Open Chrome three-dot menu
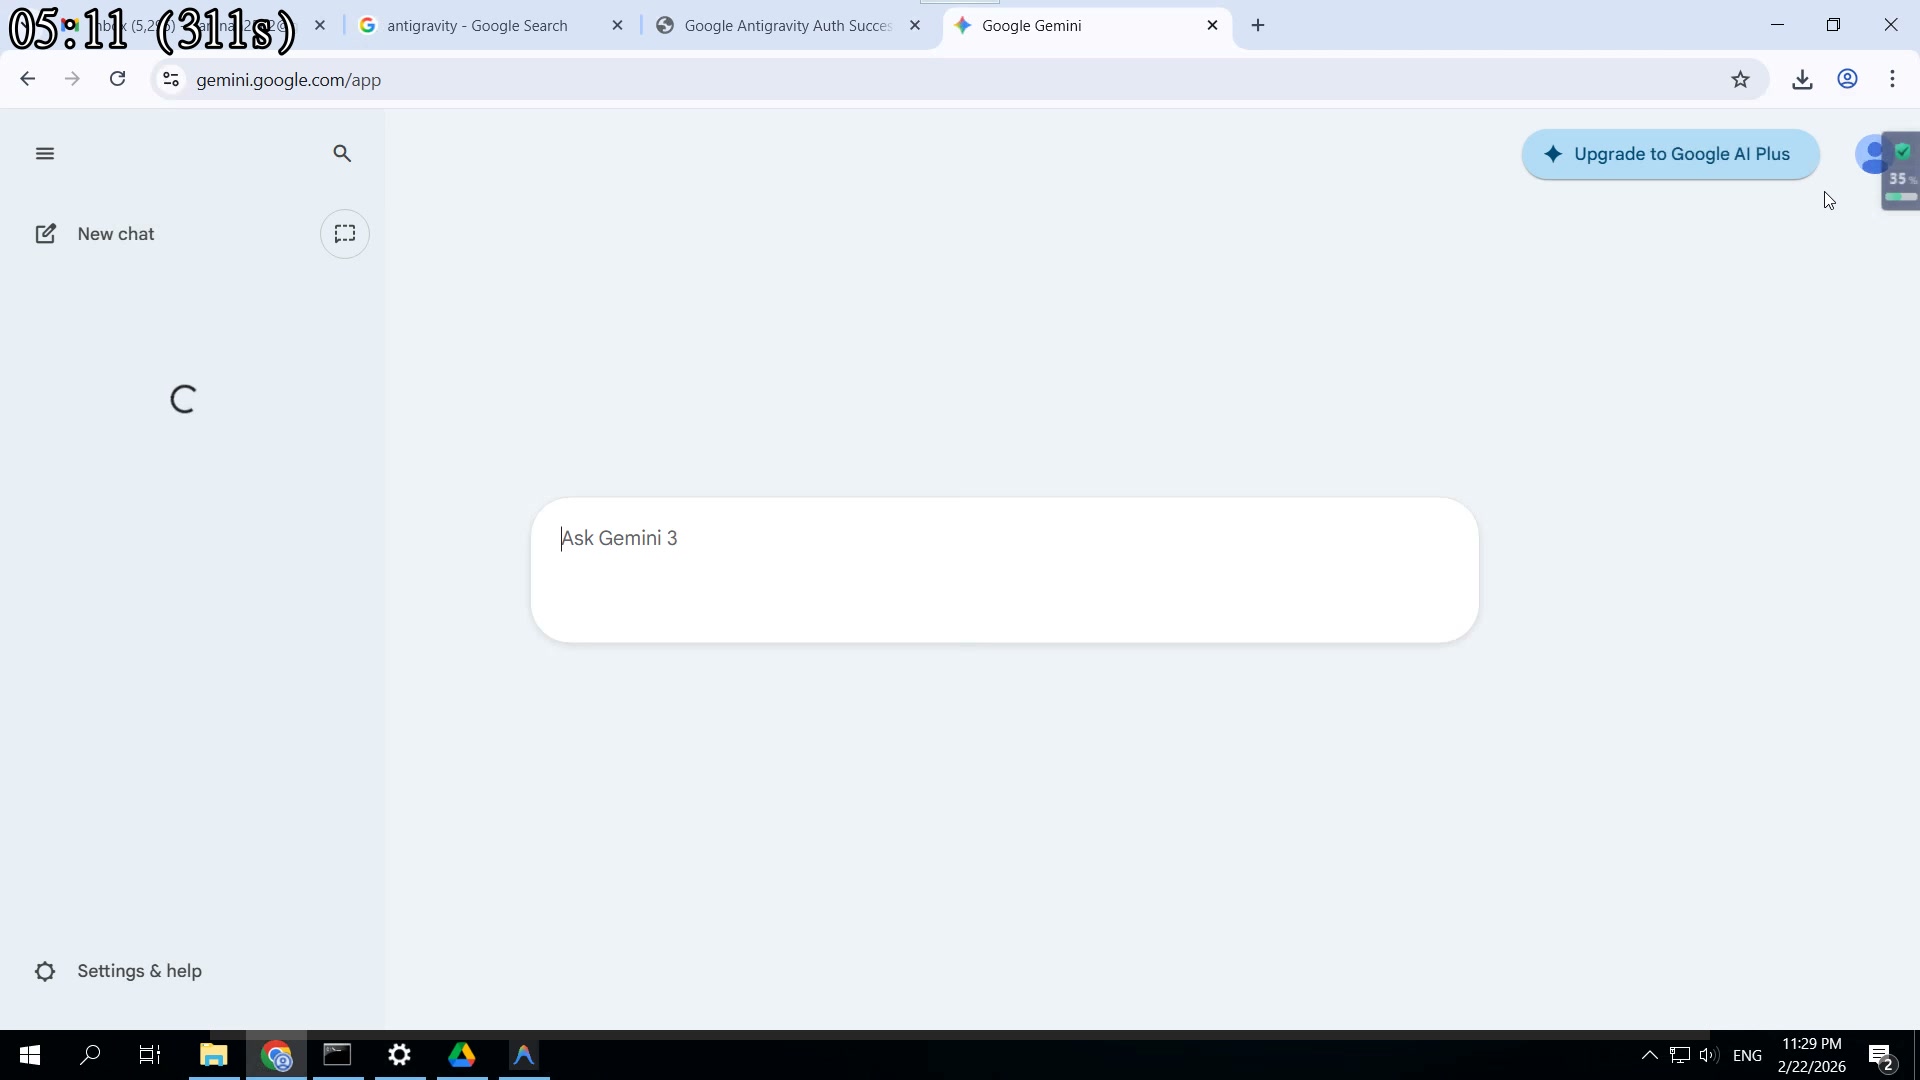Image resolution: width=1920 pixels, height=1080 pixels. 1892,80
